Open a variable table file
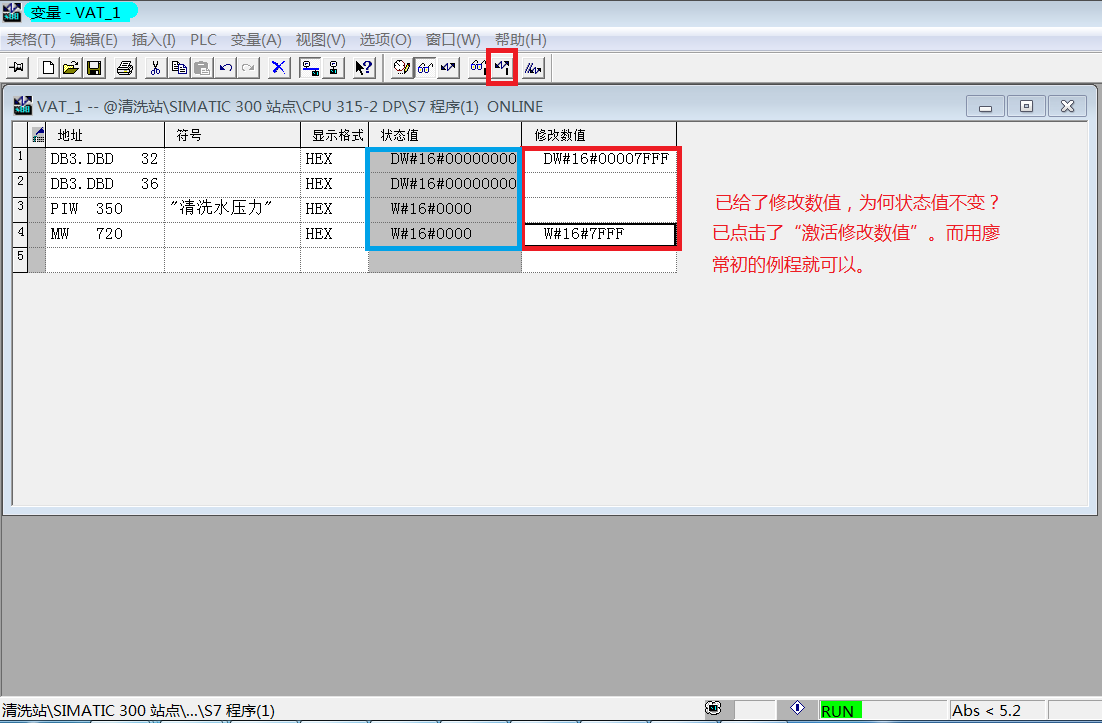1102x723 pixels. (x=71, y=68)
